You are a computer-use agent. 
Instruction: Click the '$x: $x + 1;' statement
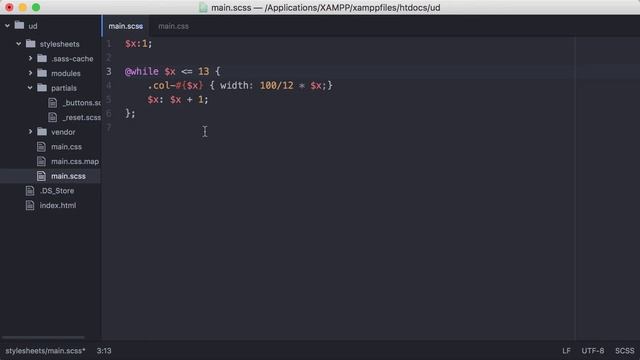point(178,100)
